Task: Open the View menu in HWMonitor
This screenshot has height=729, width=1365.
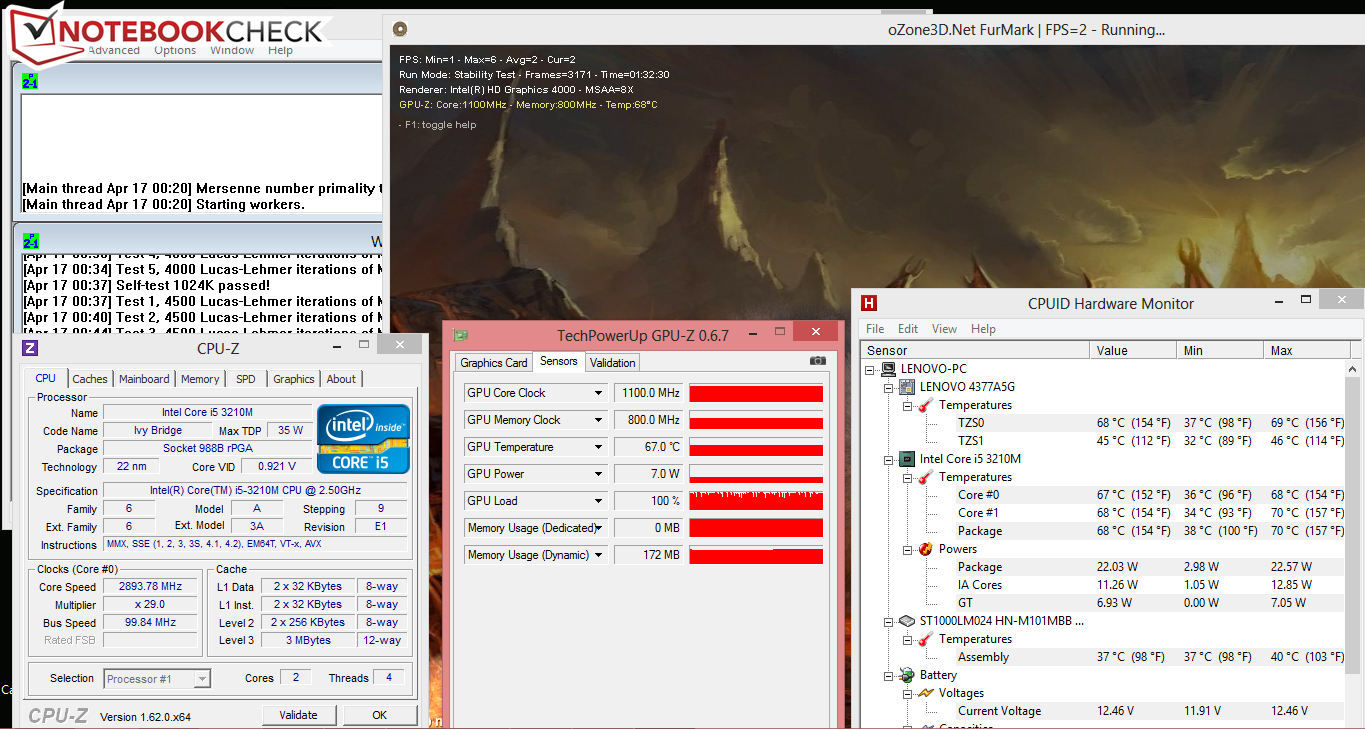Action: tap(944, 329)
